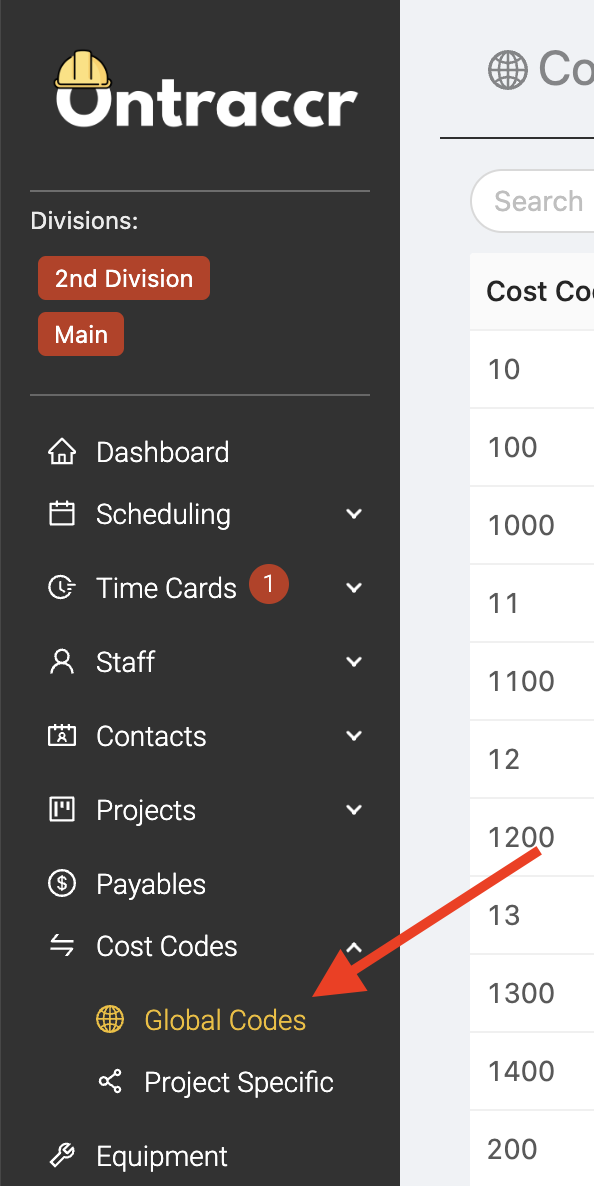Click the Payables dollar icon

pyautogui.click(x=62, y=883)
